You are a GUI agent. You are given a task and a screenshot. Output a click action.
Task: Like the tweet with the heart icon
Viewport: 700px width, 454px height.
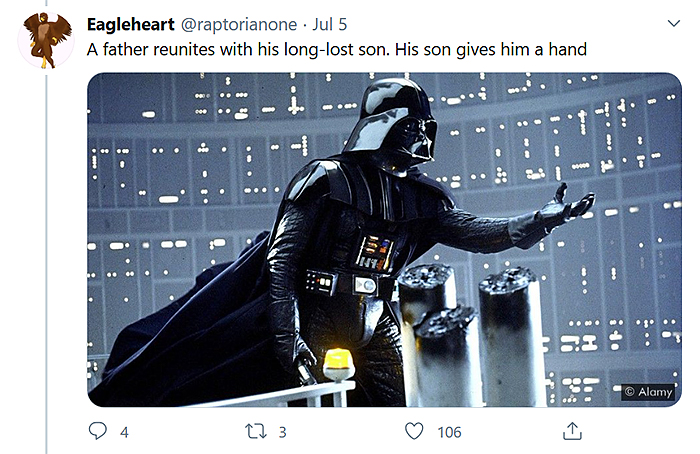click(414, 431)
